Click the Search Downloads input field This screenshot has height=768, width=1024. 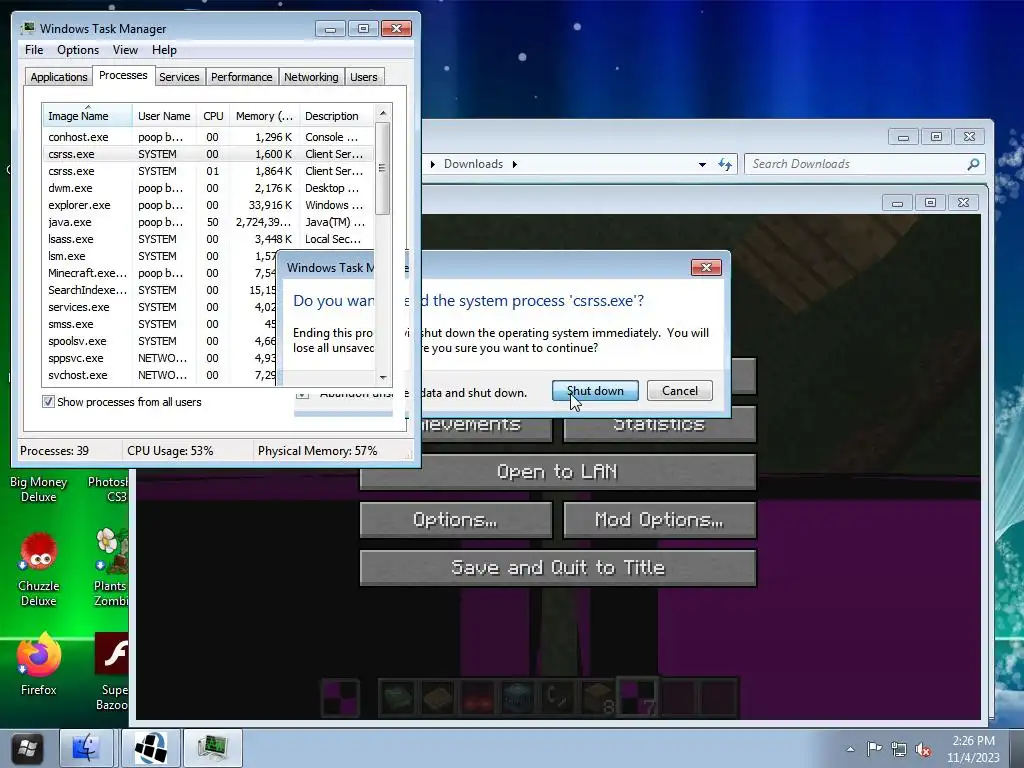(856, 164)
